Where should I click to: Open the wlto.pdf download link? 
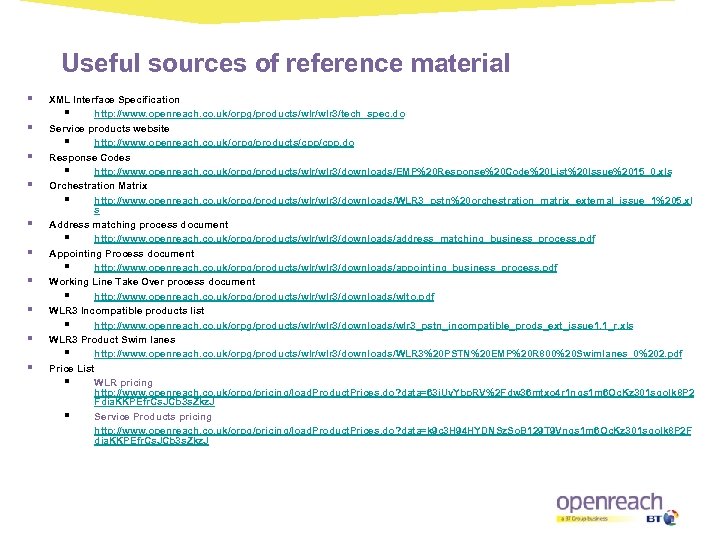pyautogui.click(x=264, y=296)
